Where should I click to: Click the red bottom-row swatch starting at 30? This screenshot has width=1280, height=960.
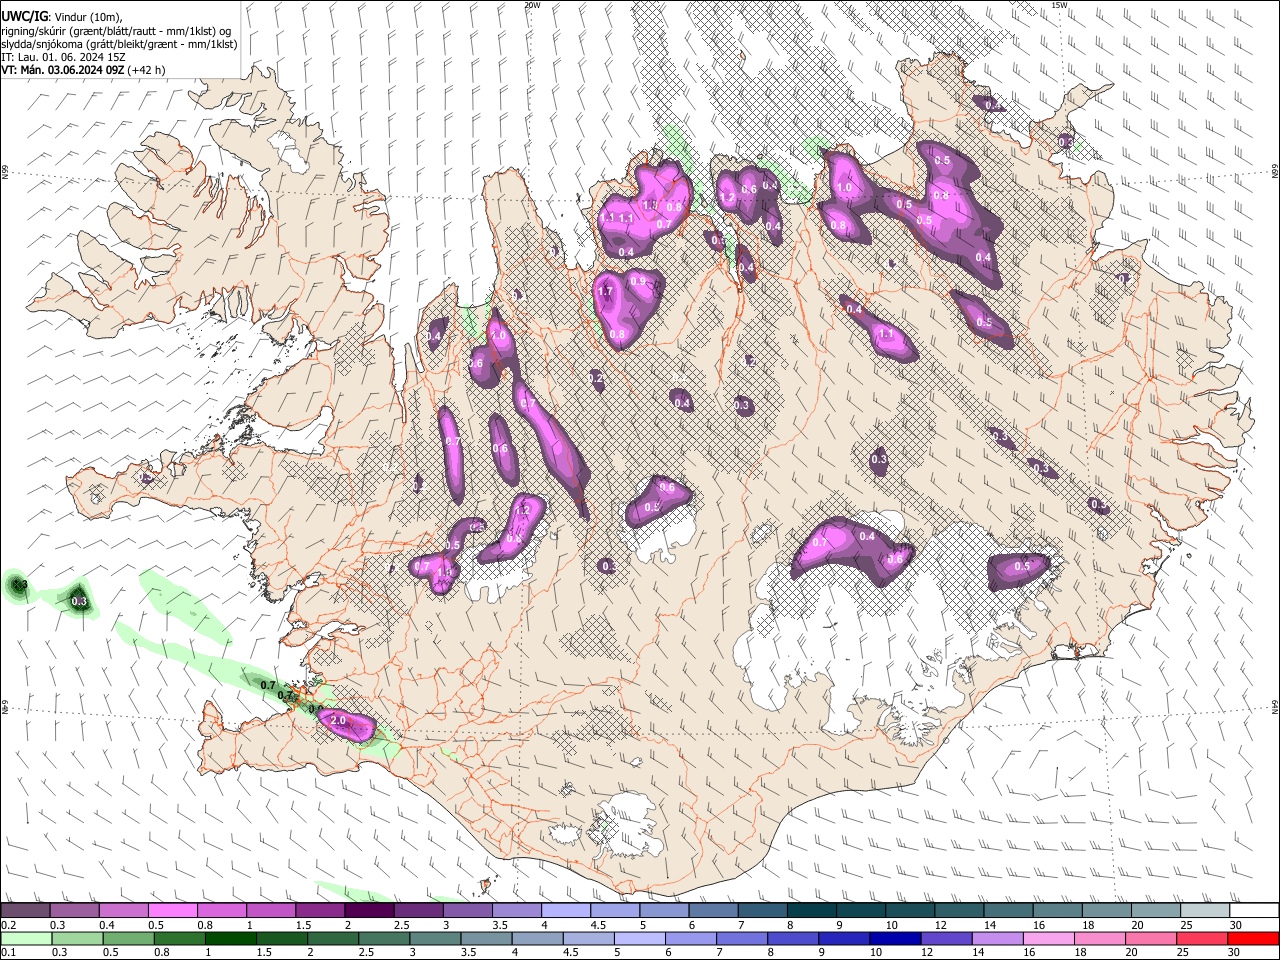click(x=1253, y=938)
